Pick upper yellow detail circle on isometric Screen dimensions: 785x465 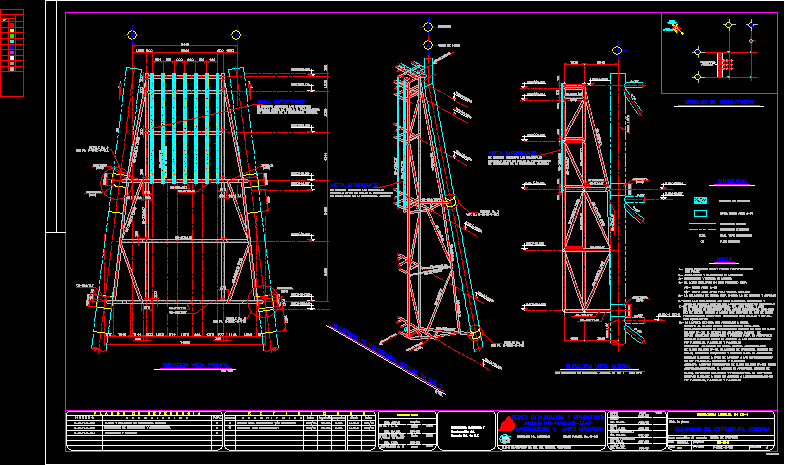[x=451, y=201]
